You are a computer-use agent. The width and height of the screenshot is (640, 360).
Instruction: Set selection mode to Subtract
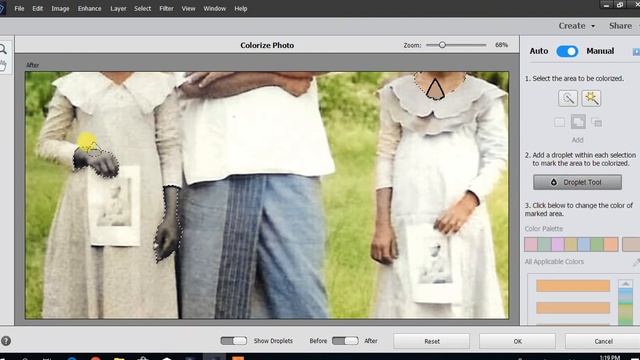[x=596, y=122]
